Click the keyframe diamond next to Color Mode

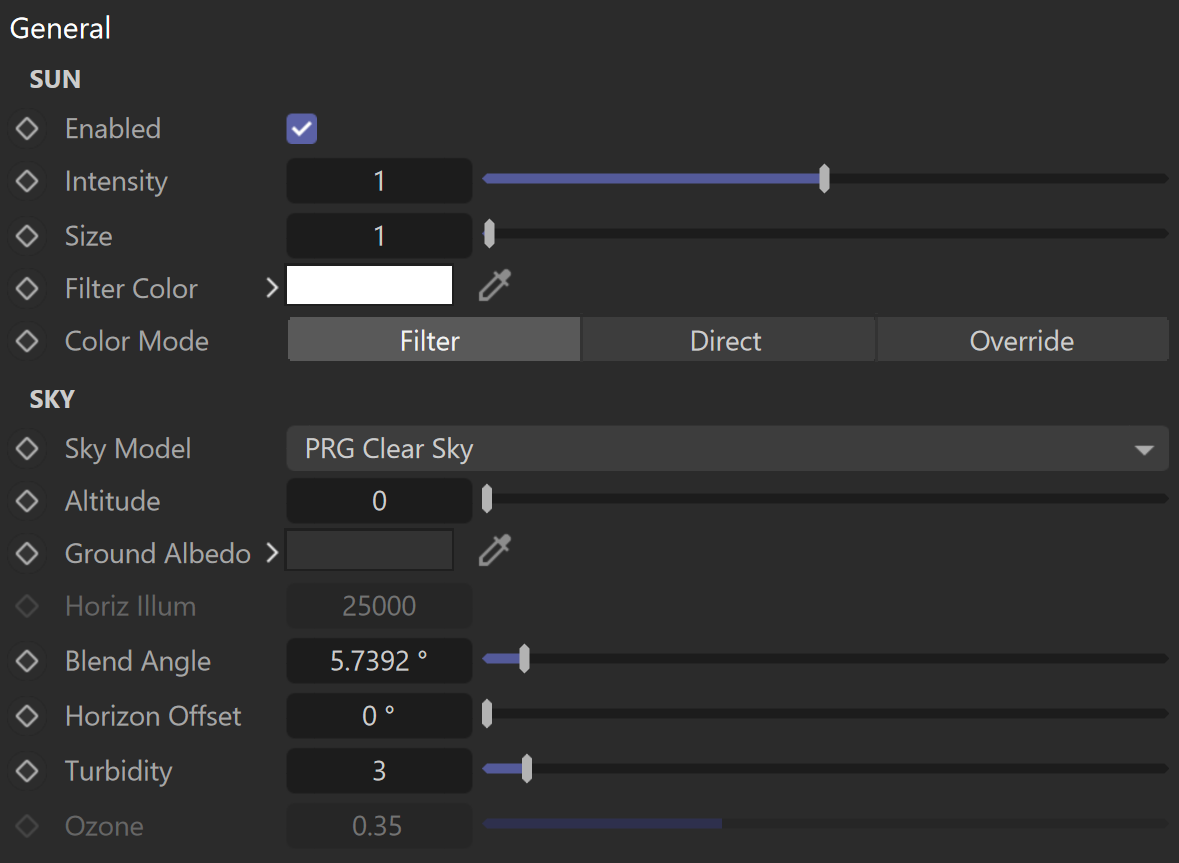coord(27,341)
